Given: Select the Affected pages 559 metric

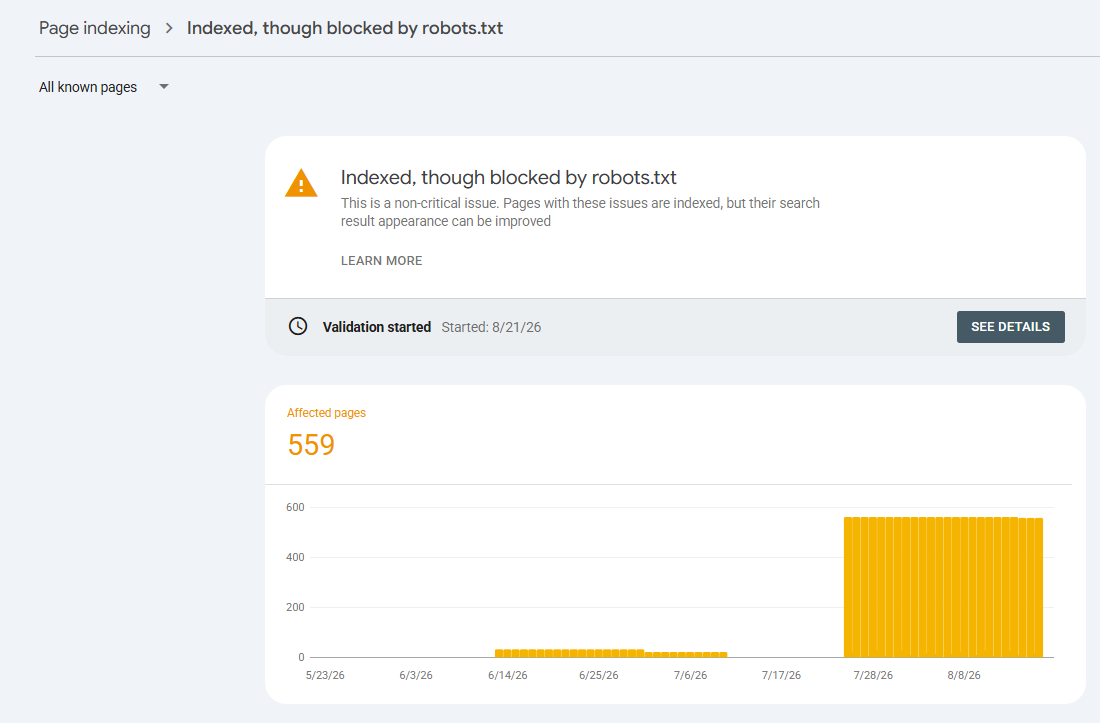Looking at the screenshot, I should click(326, 433).
